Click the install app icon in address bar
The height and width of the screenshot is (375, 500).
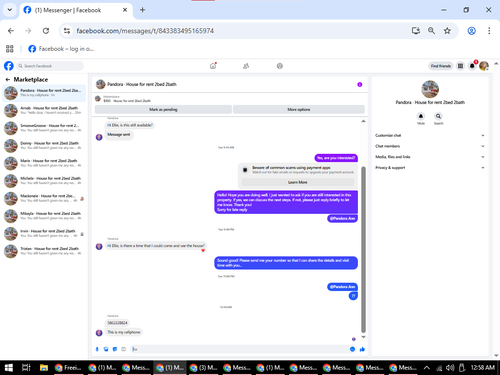pyautogui.click(x=416, y=31)
